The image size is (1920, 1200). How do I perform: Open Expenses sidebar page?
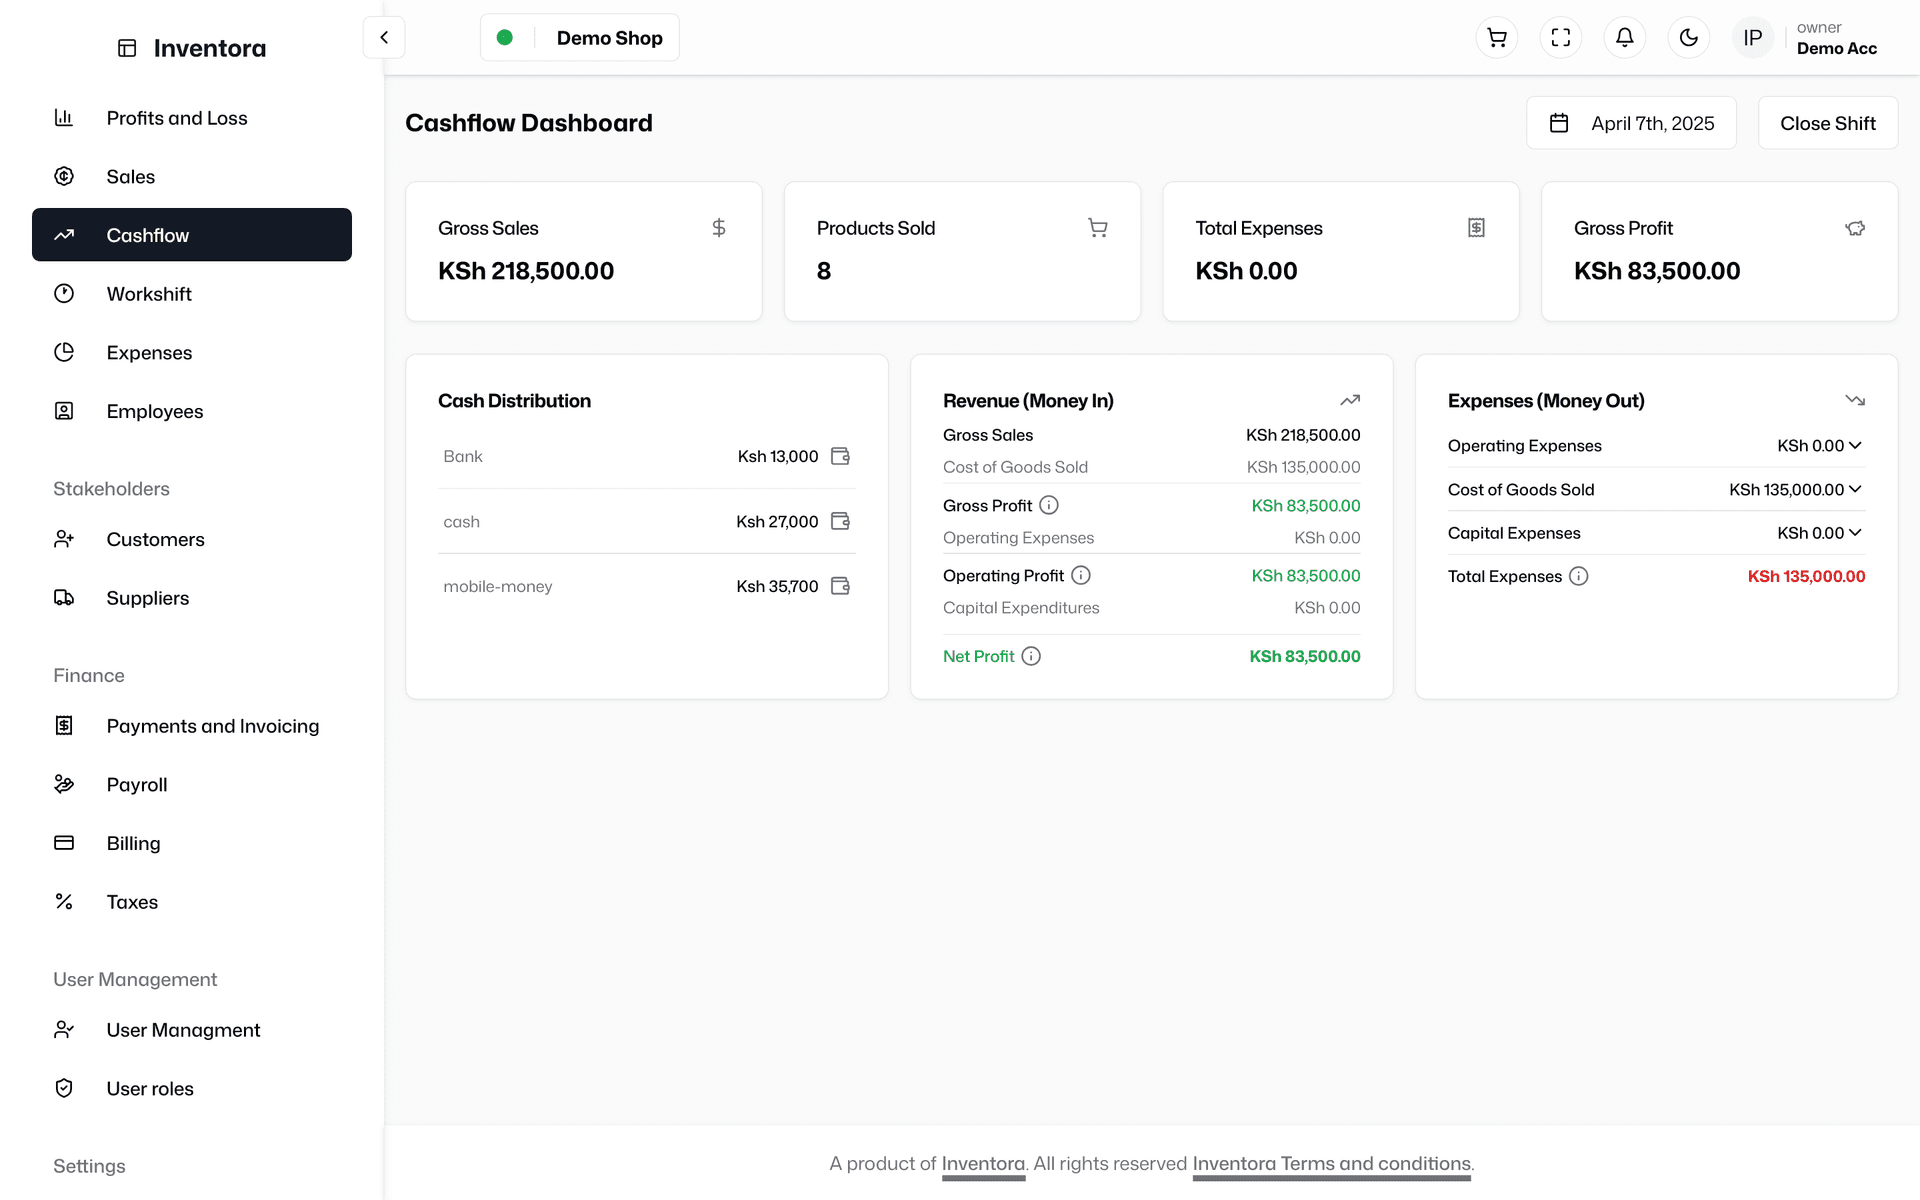coord(192,353)
